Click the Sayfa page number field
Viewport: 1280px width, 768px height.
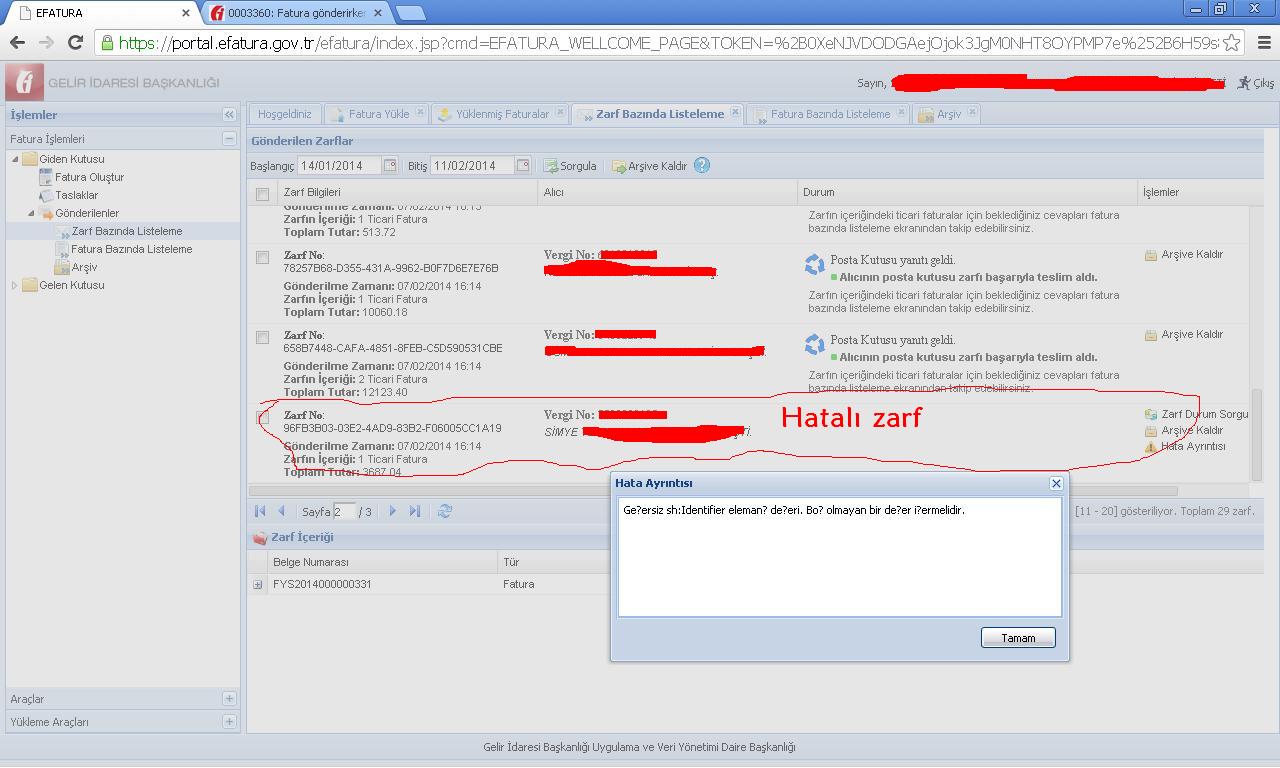[344, 511]
